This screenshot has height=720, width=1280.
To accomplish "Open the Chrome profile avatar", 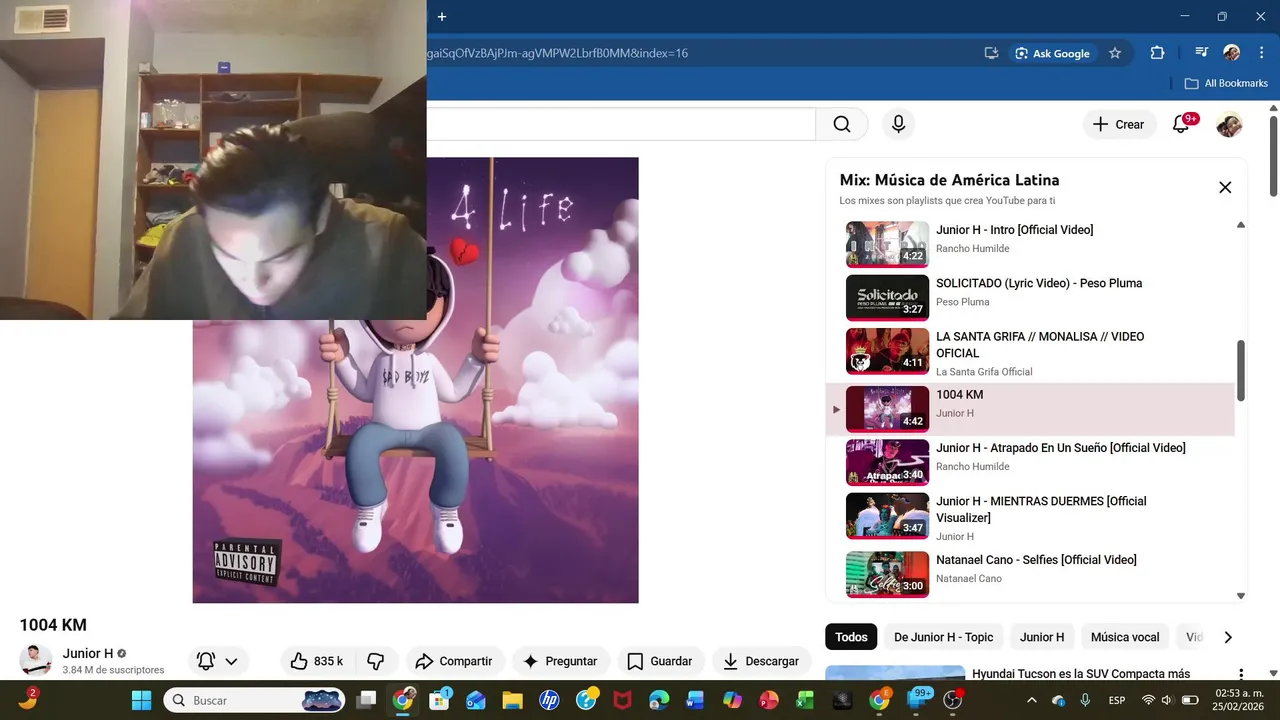I will click(1232, 53).
